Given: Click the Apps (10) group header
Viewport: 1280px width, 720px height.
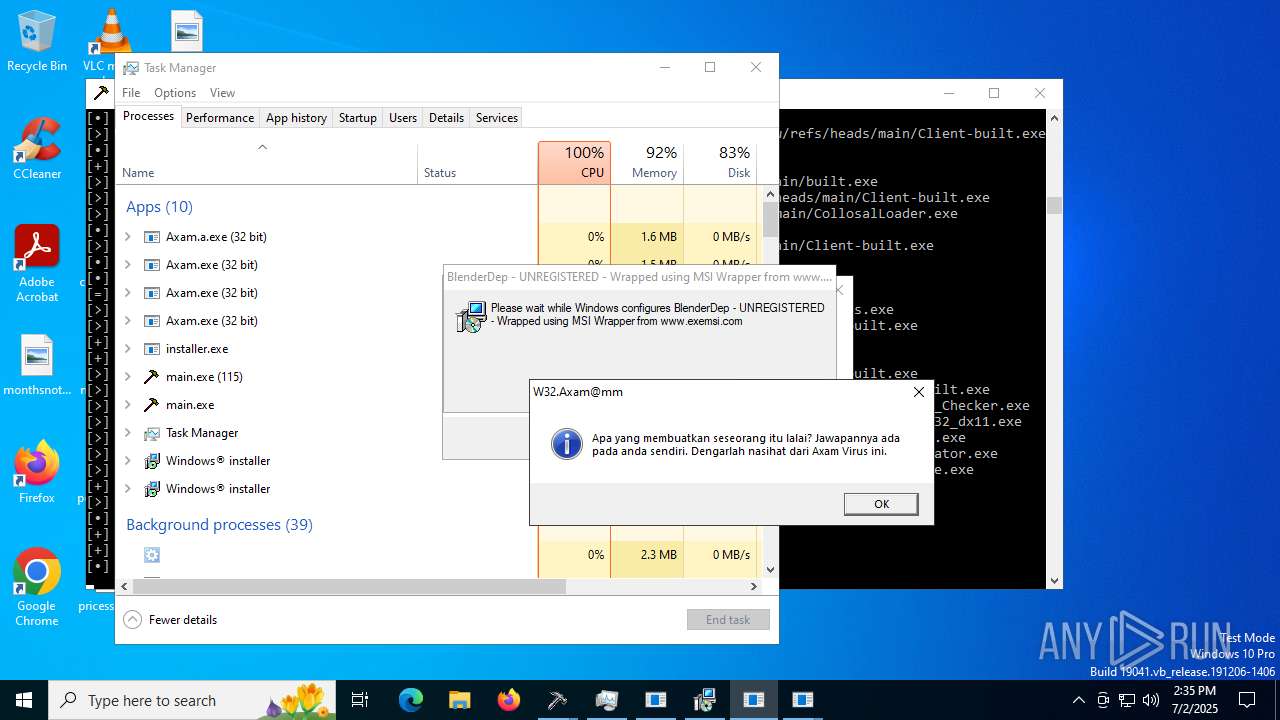Looking at the screenshot, I should (159, 207).
